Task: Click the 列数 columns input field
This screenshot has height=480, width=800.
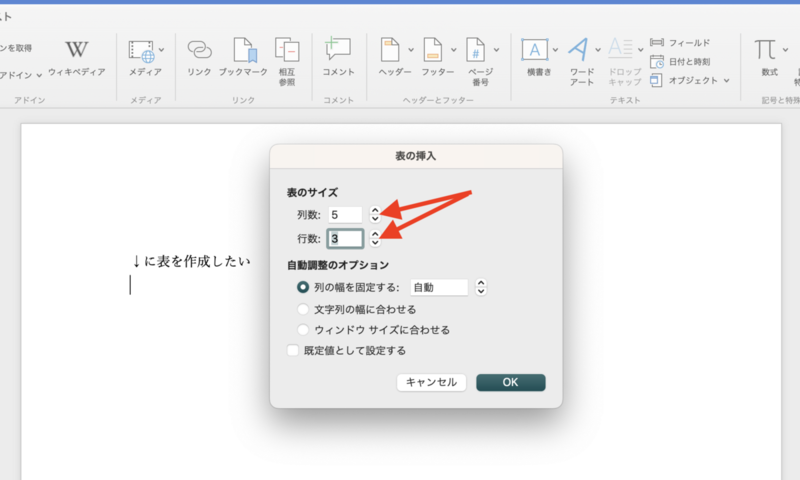Action: (345, 215)
